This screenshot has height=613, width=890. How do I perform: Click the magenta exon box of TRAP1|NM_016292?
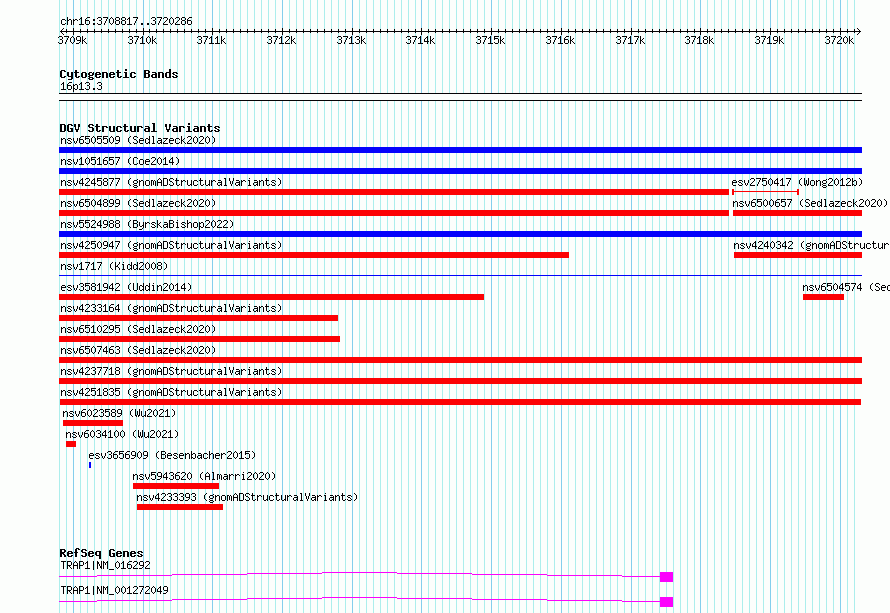coord(666,577)
